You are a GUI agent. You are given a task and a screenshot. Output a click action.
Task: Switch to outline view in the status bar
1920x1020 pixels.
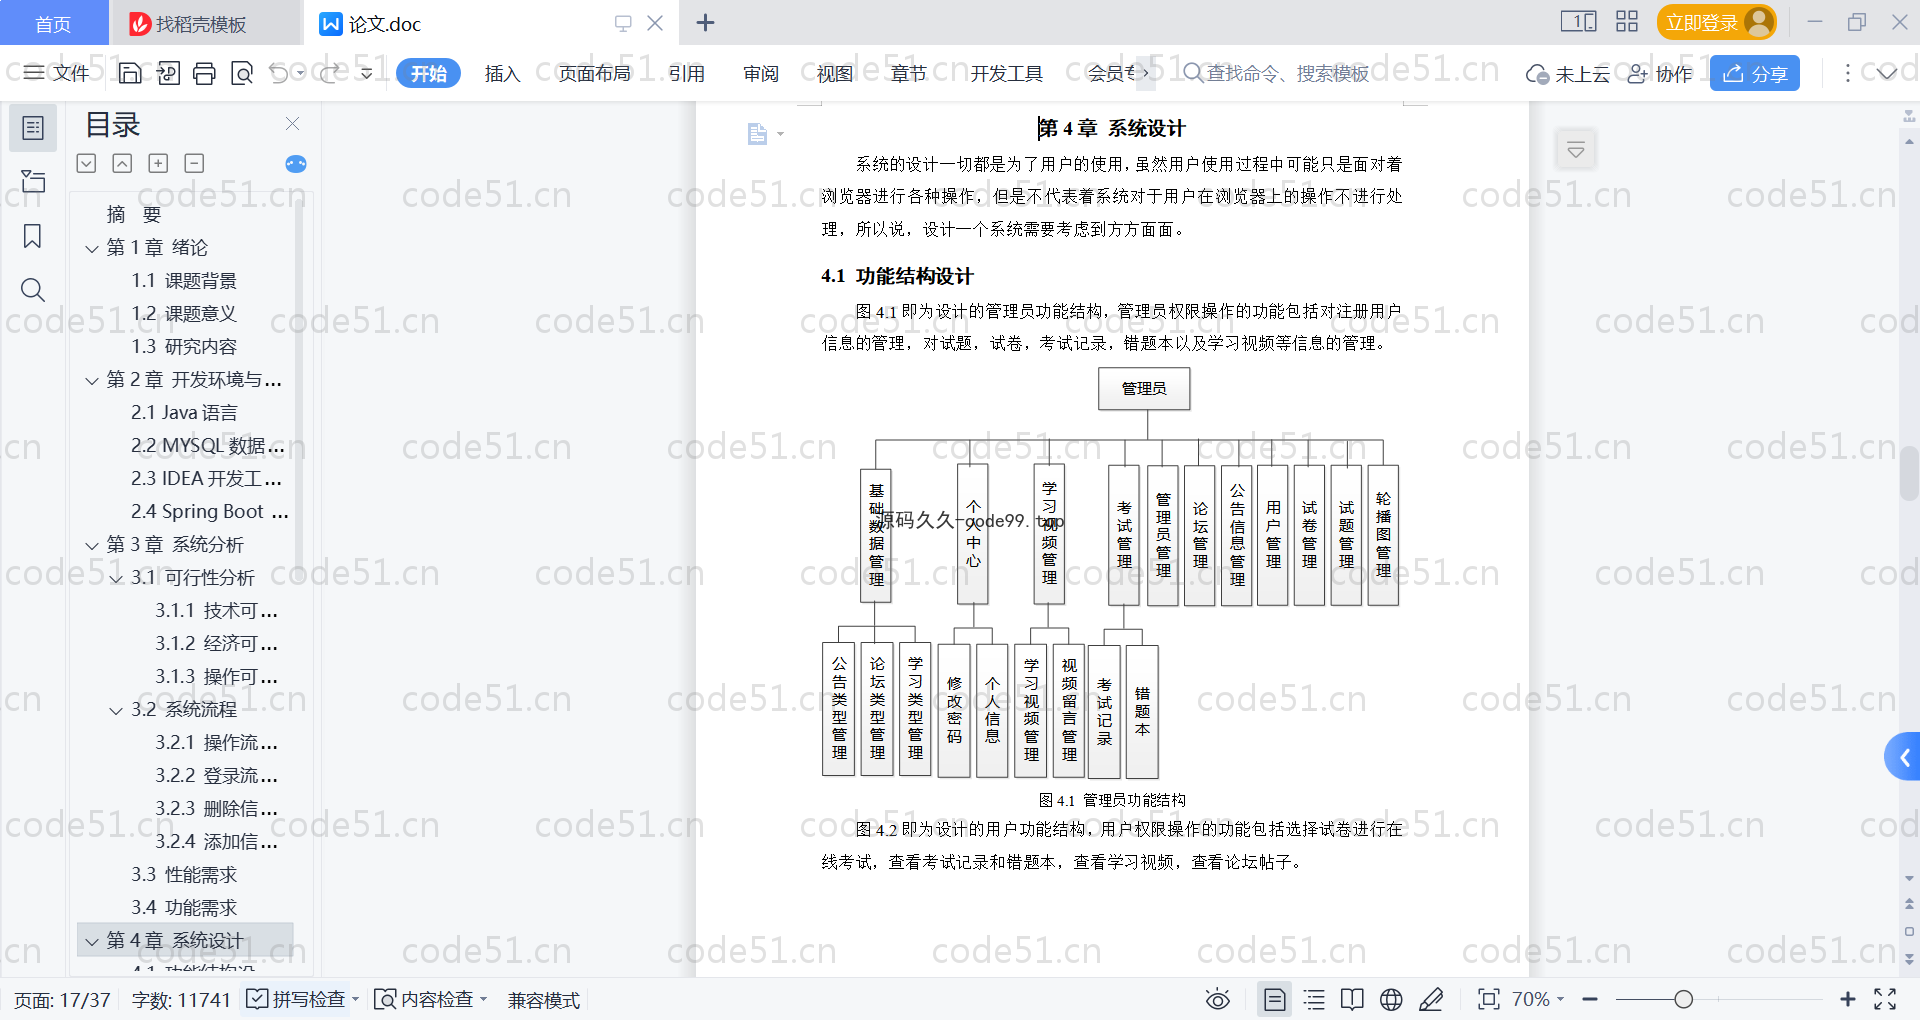pyautogui.click(x=1314, y=999)
